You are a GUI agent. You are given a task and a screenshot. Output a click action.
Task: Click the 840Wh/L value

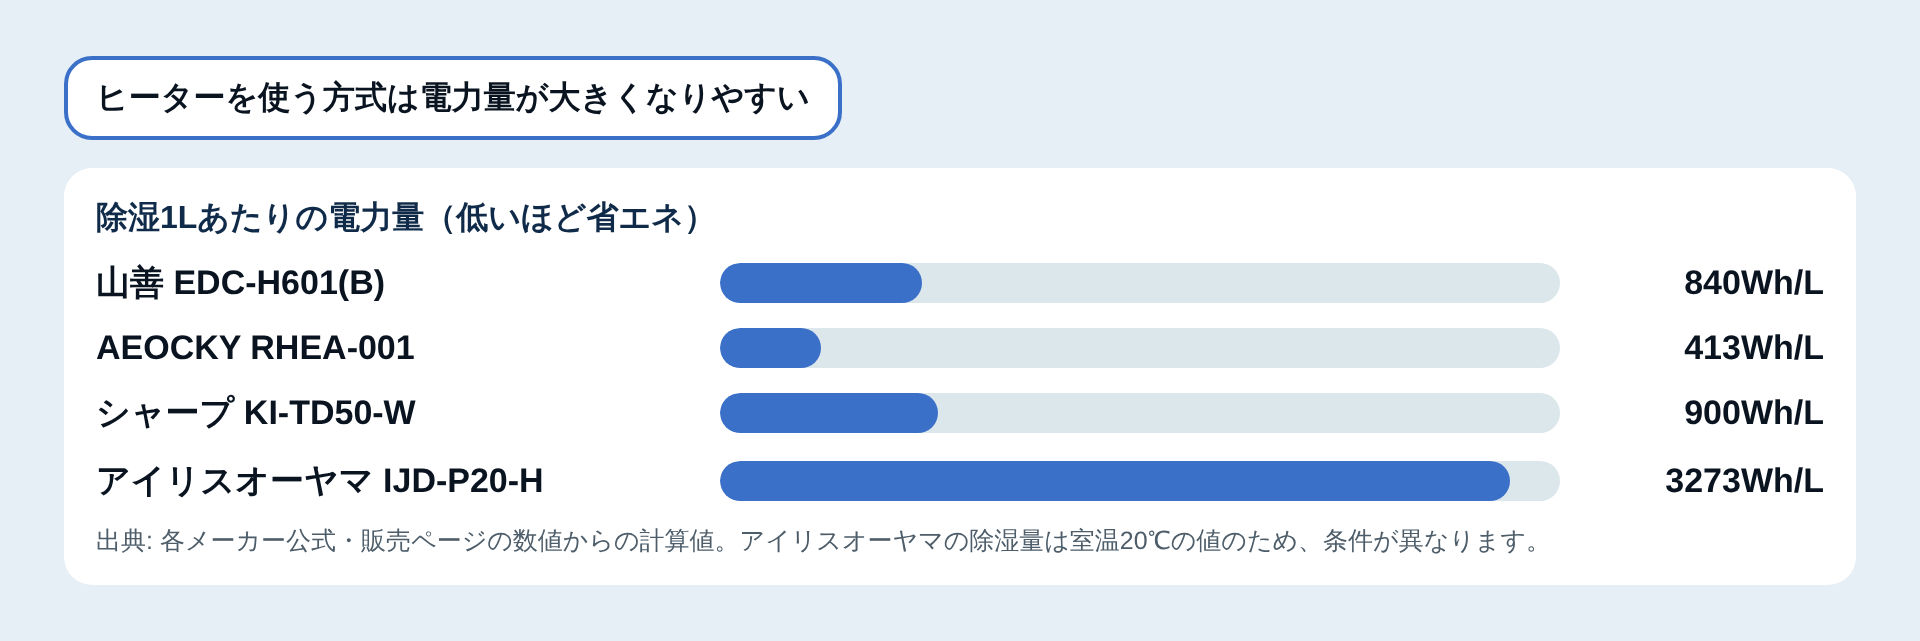(x=1754, y=283)
